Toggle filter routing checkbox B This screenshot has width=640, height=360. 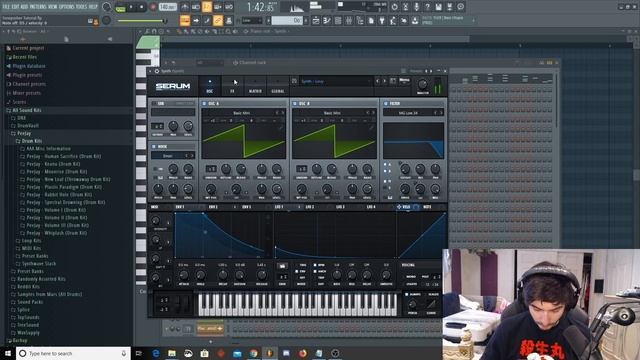(x=385, y=172)
